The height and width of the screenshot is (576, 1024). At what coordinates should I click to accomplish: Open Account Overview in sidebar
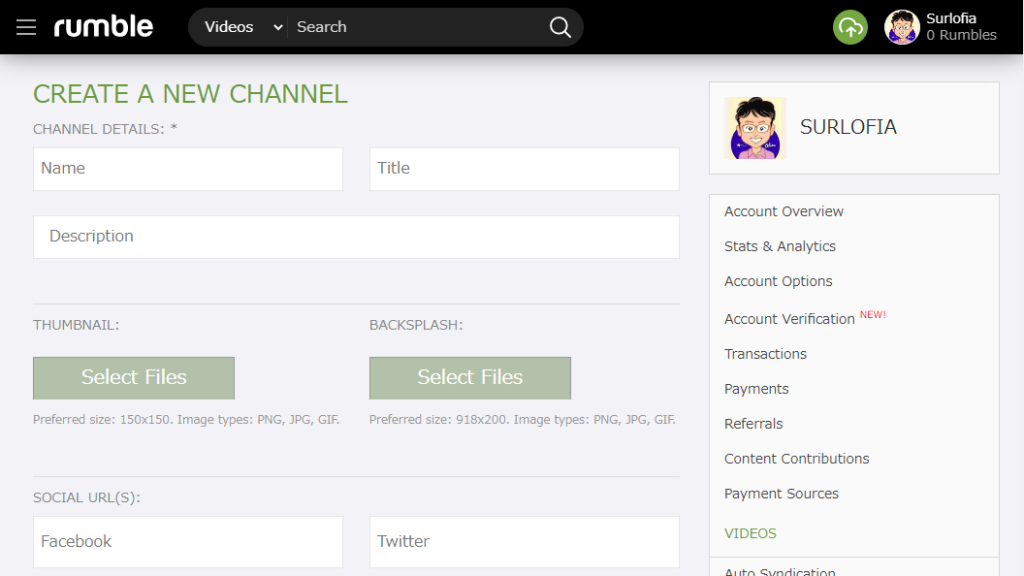point(784,212)
